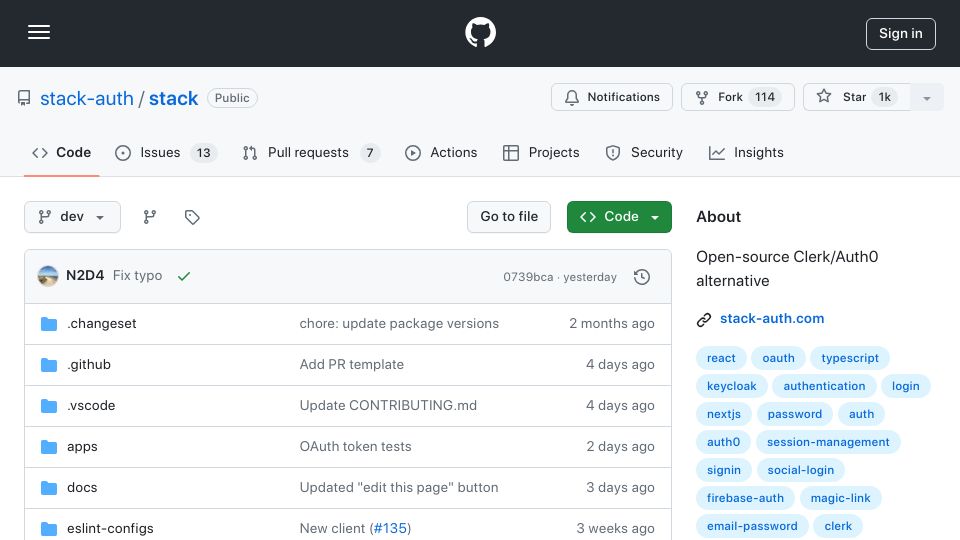This screenshot has height=540, width=960.
Task: Open the Fix typo commit message
Action: [x=137, y=276]
